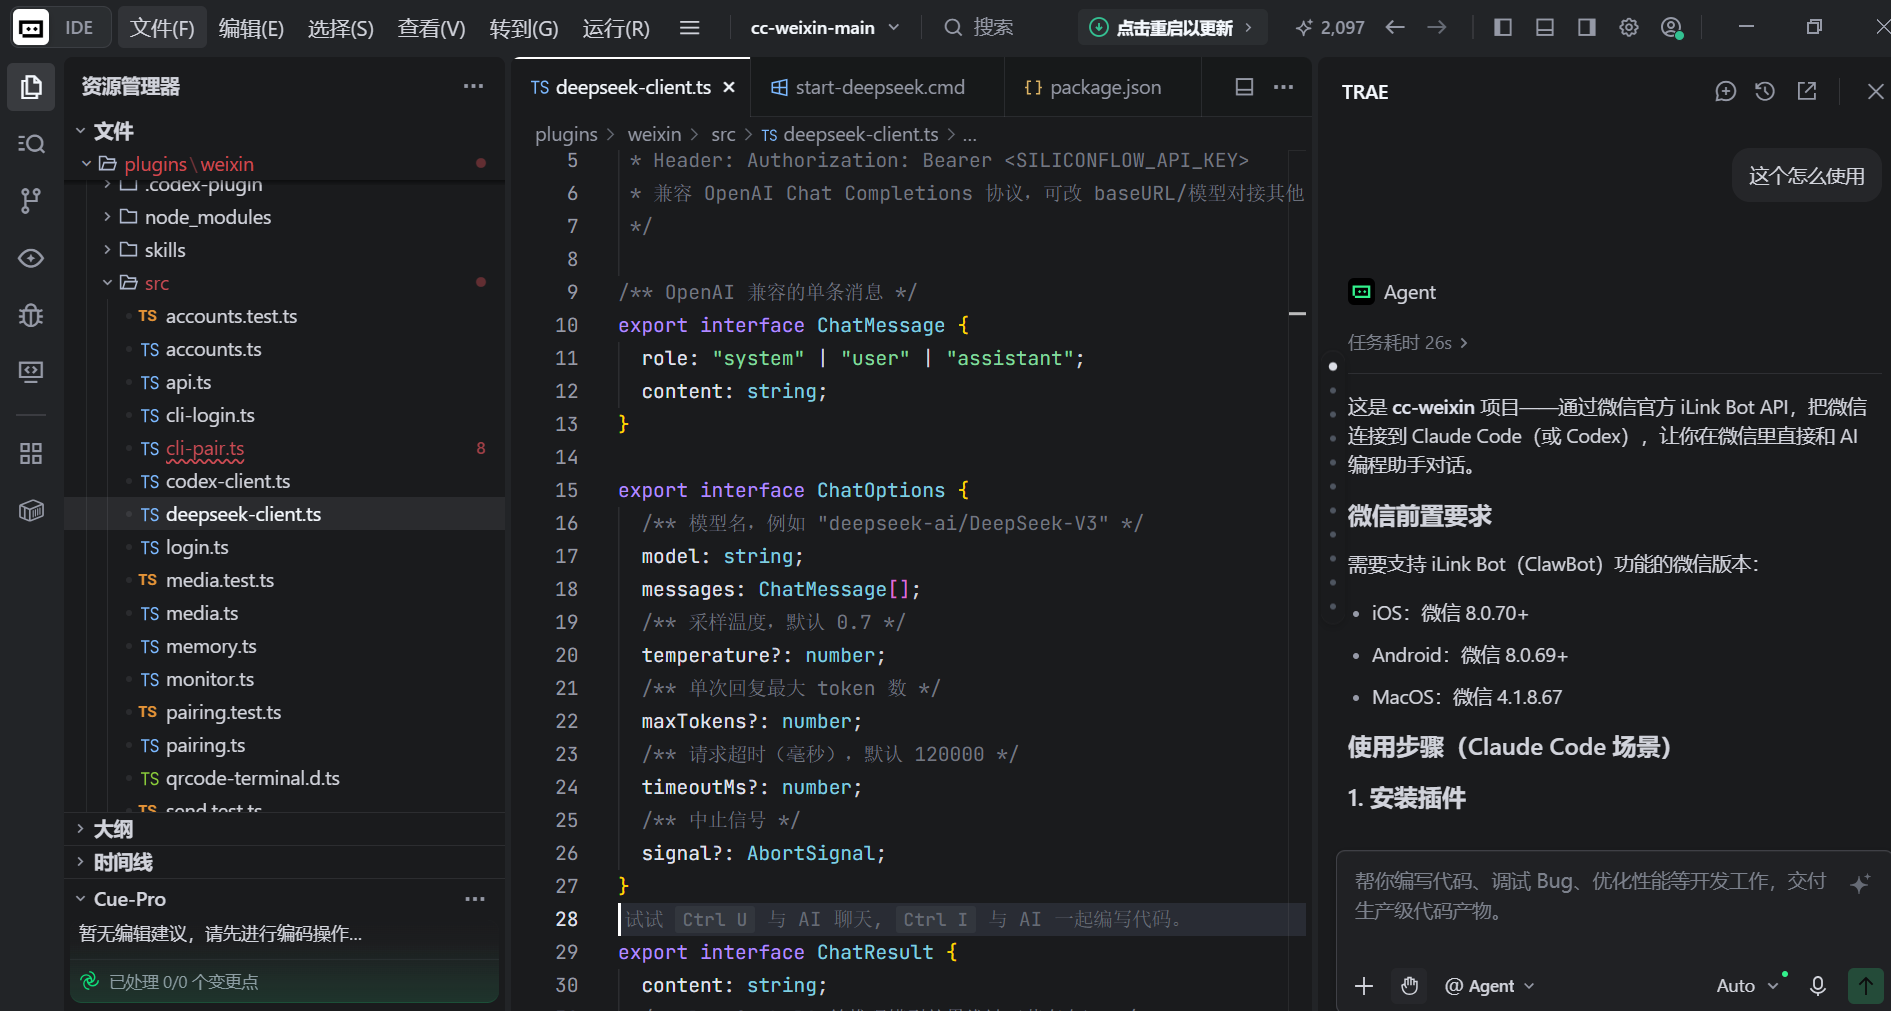Open the Run and Debug bug icon
Viewport: 1891px width, 1011px height.
[x=31, y=315]
